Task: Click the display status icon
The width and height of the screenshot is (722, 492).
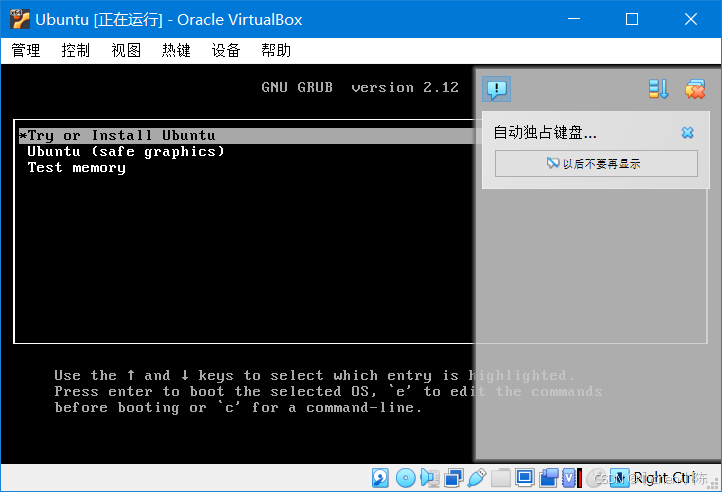Action: (524, 478)
